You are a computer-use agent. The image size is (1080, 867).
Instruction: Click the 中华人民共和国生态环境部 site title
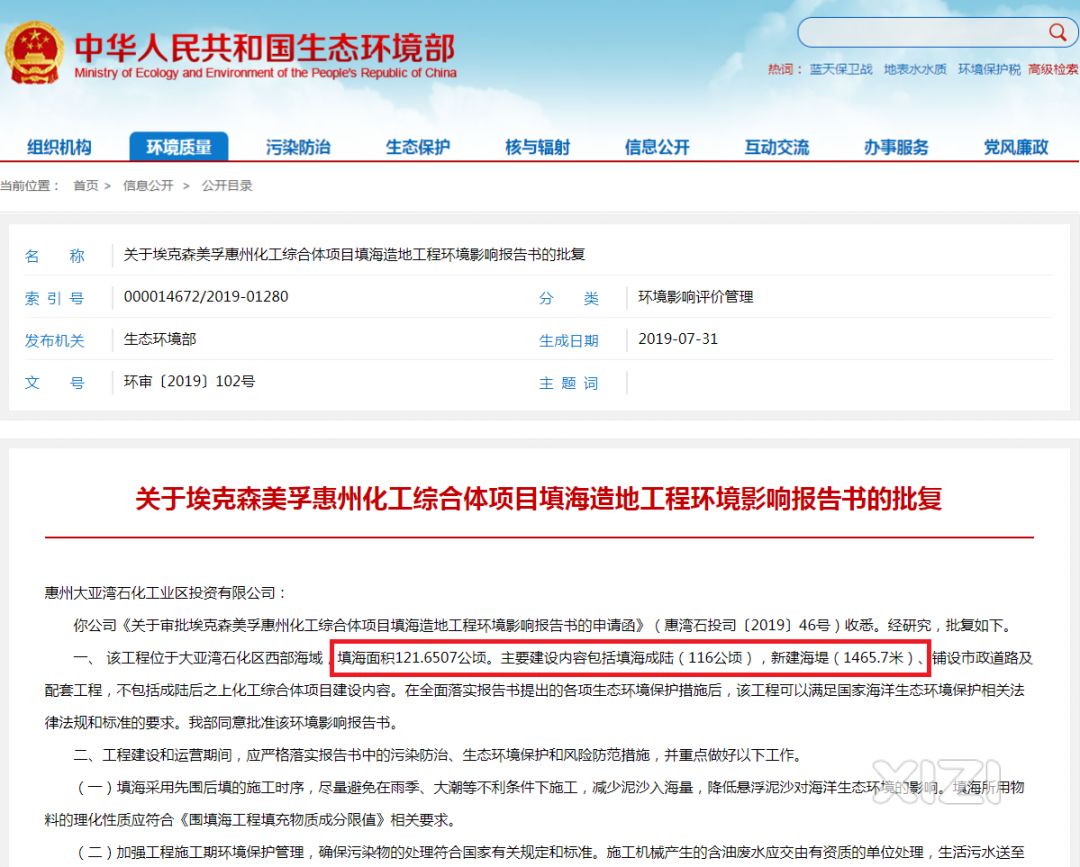click(265, 47)
